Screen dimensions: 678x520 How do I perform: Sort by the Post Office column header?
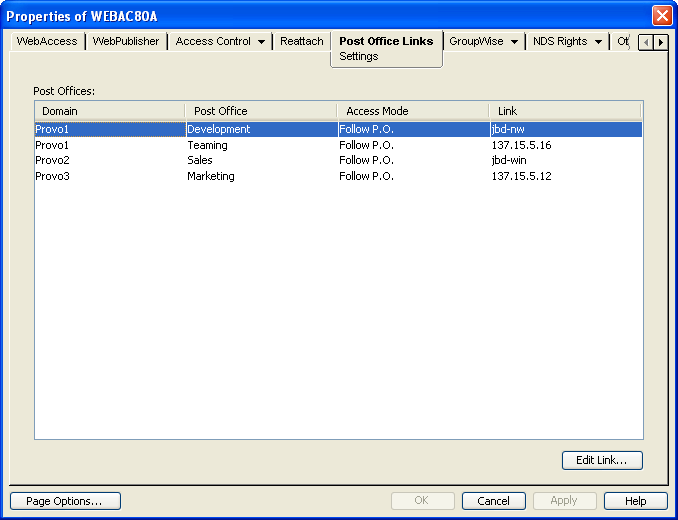tap(261, 111)
